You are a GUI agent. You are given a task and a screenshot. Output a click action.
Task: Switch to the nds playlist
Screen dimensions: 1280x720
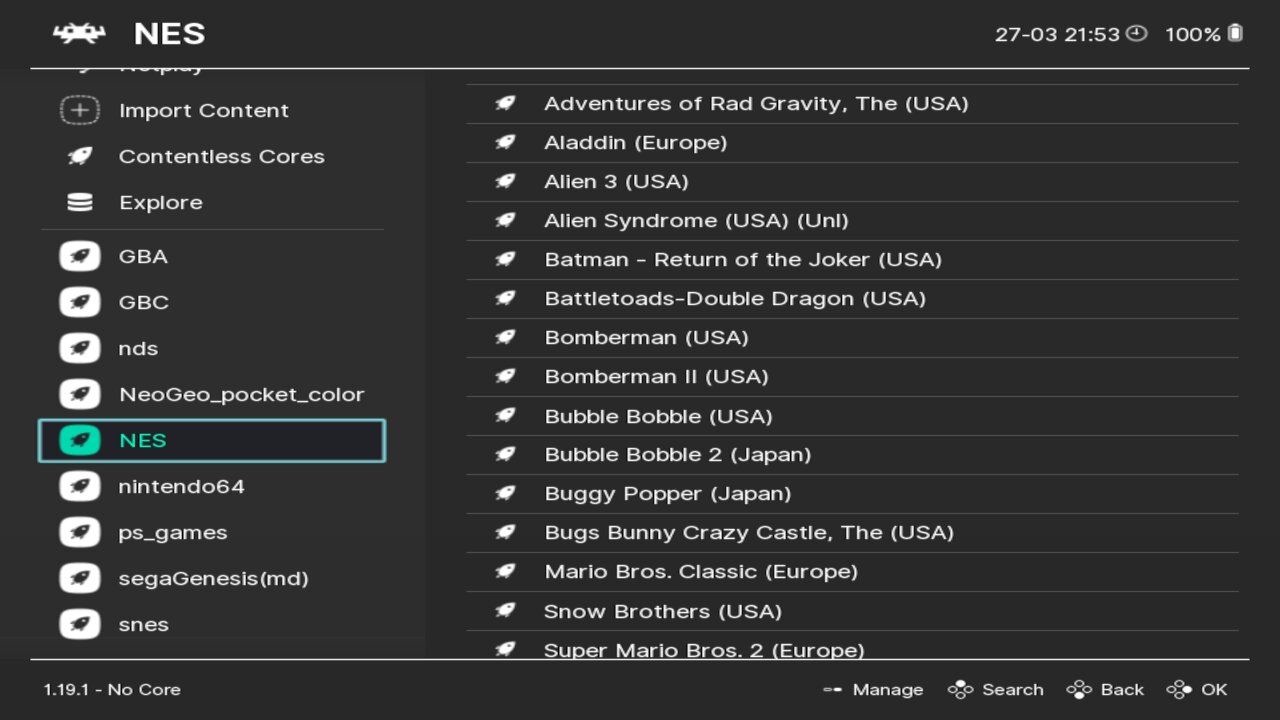tap(212, 348)
